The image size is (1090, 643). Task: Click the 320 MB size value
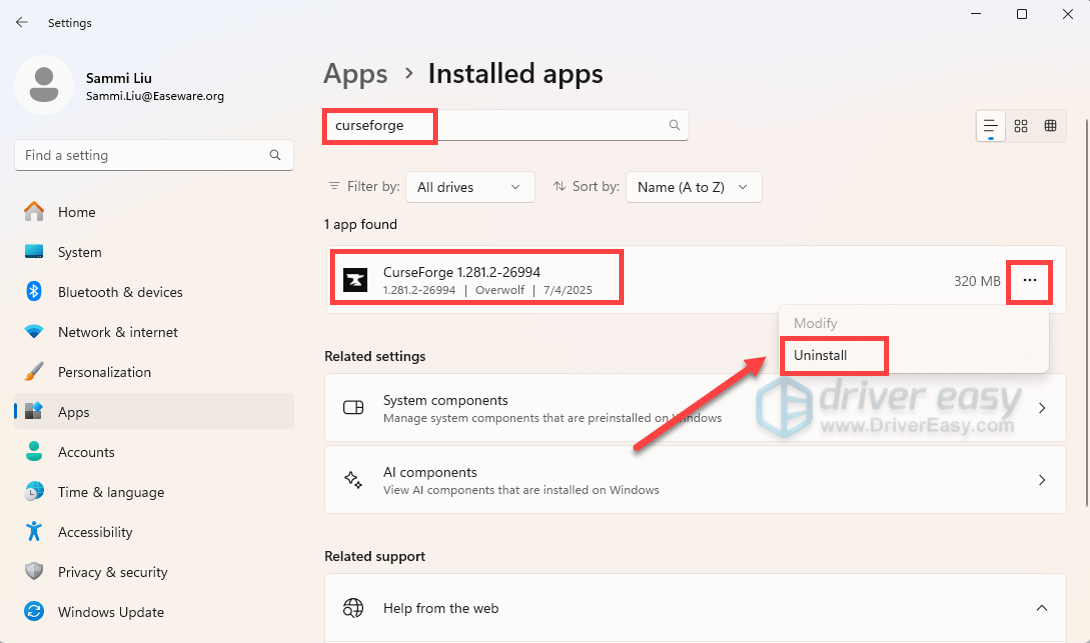tap(977, 281)
